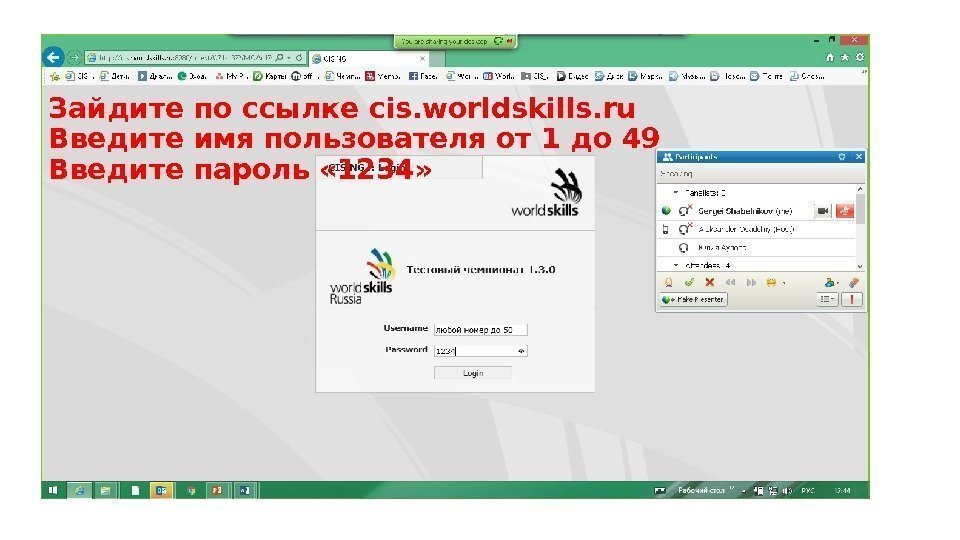
Task: Click the taskbar clock
Action: tap(842, 490)
